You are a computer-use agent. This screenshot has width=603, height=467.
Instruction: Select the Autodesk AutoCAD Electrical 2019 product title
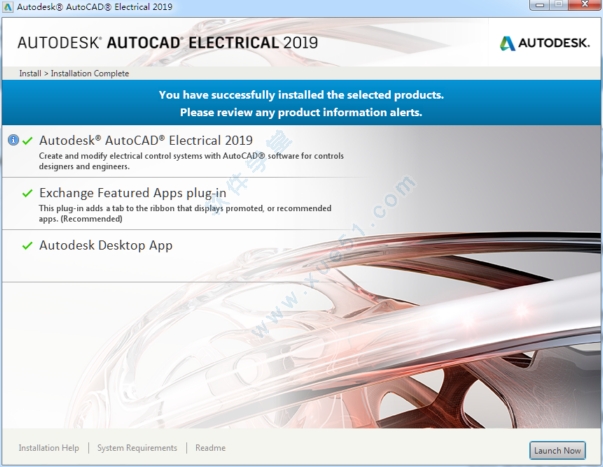coord(145,140)
